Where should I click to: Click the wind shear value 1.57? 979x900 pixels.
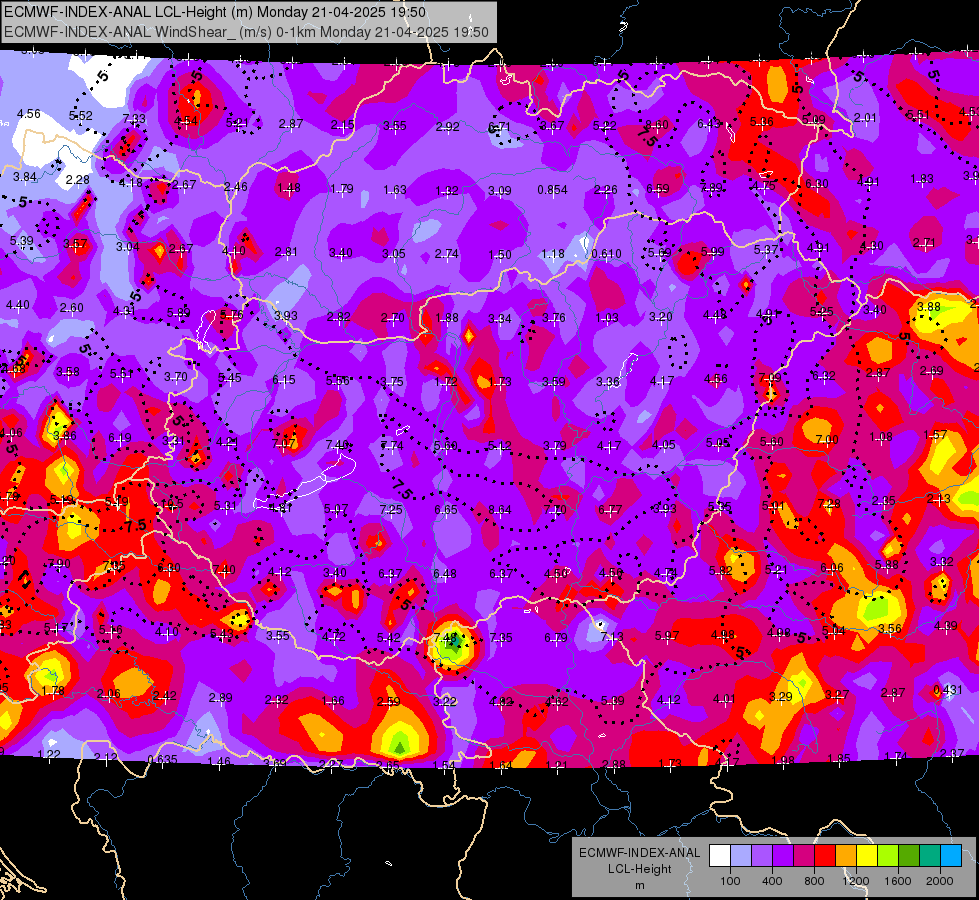coord(935,434)
